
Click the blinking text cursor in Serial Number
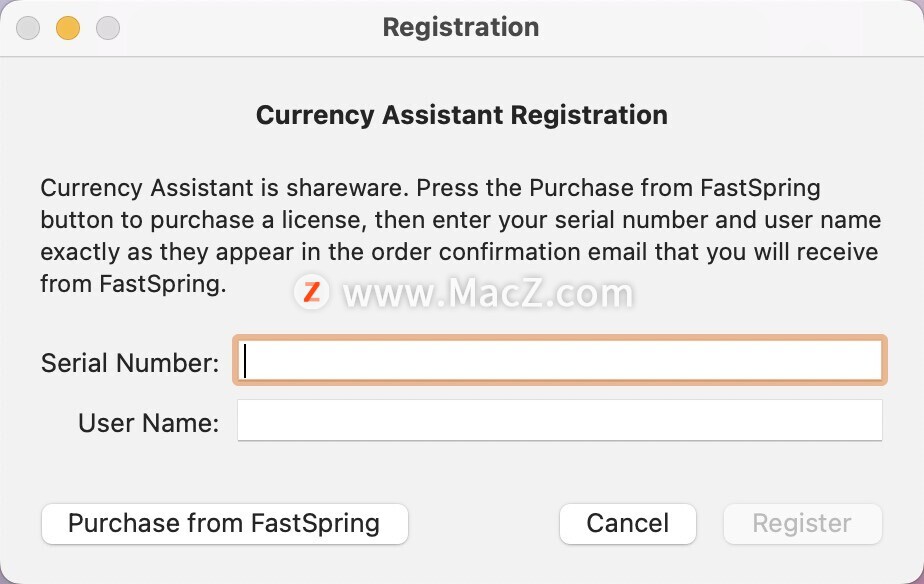pyautogui.click(x=245, y=361)
